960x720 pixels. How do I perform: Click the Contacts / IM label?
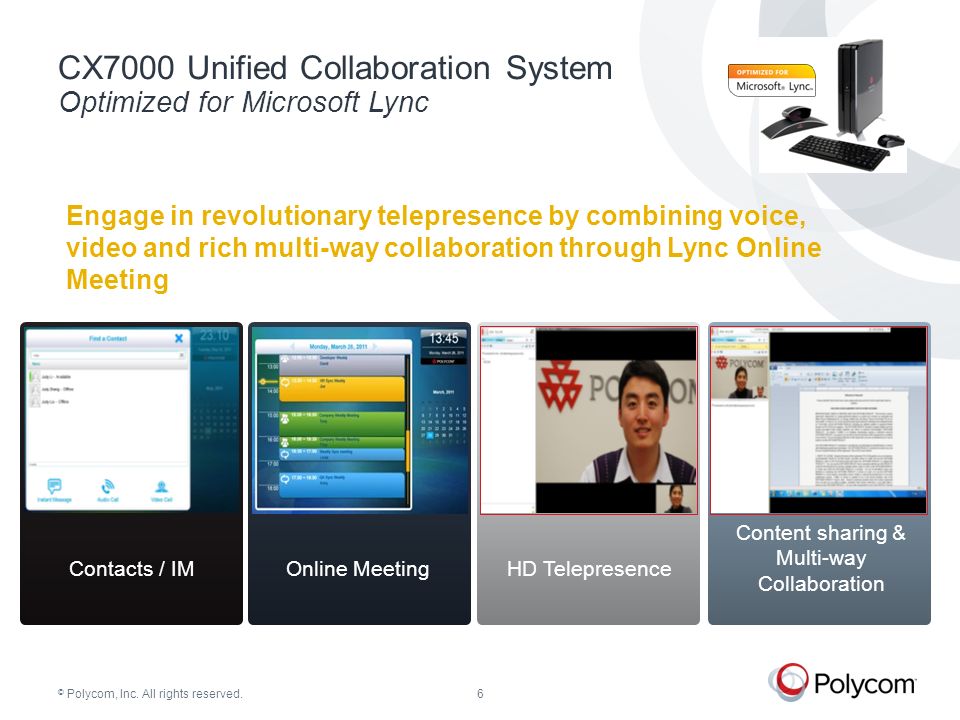132,569
